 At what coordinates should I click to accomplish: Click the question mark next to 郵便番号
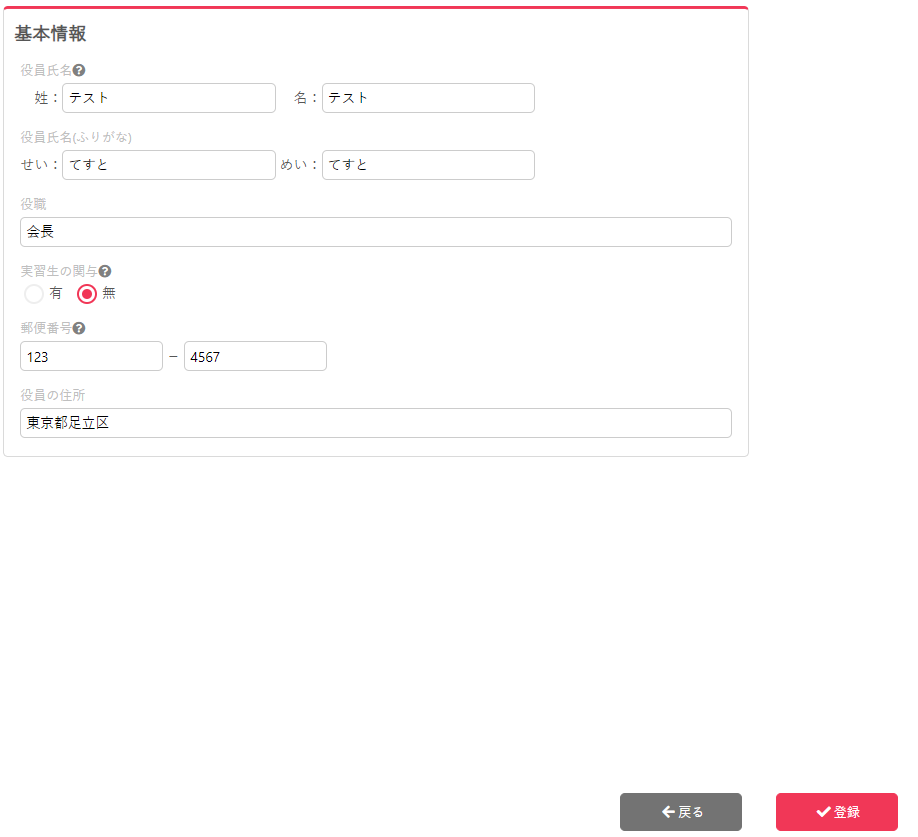click(79, 328)
